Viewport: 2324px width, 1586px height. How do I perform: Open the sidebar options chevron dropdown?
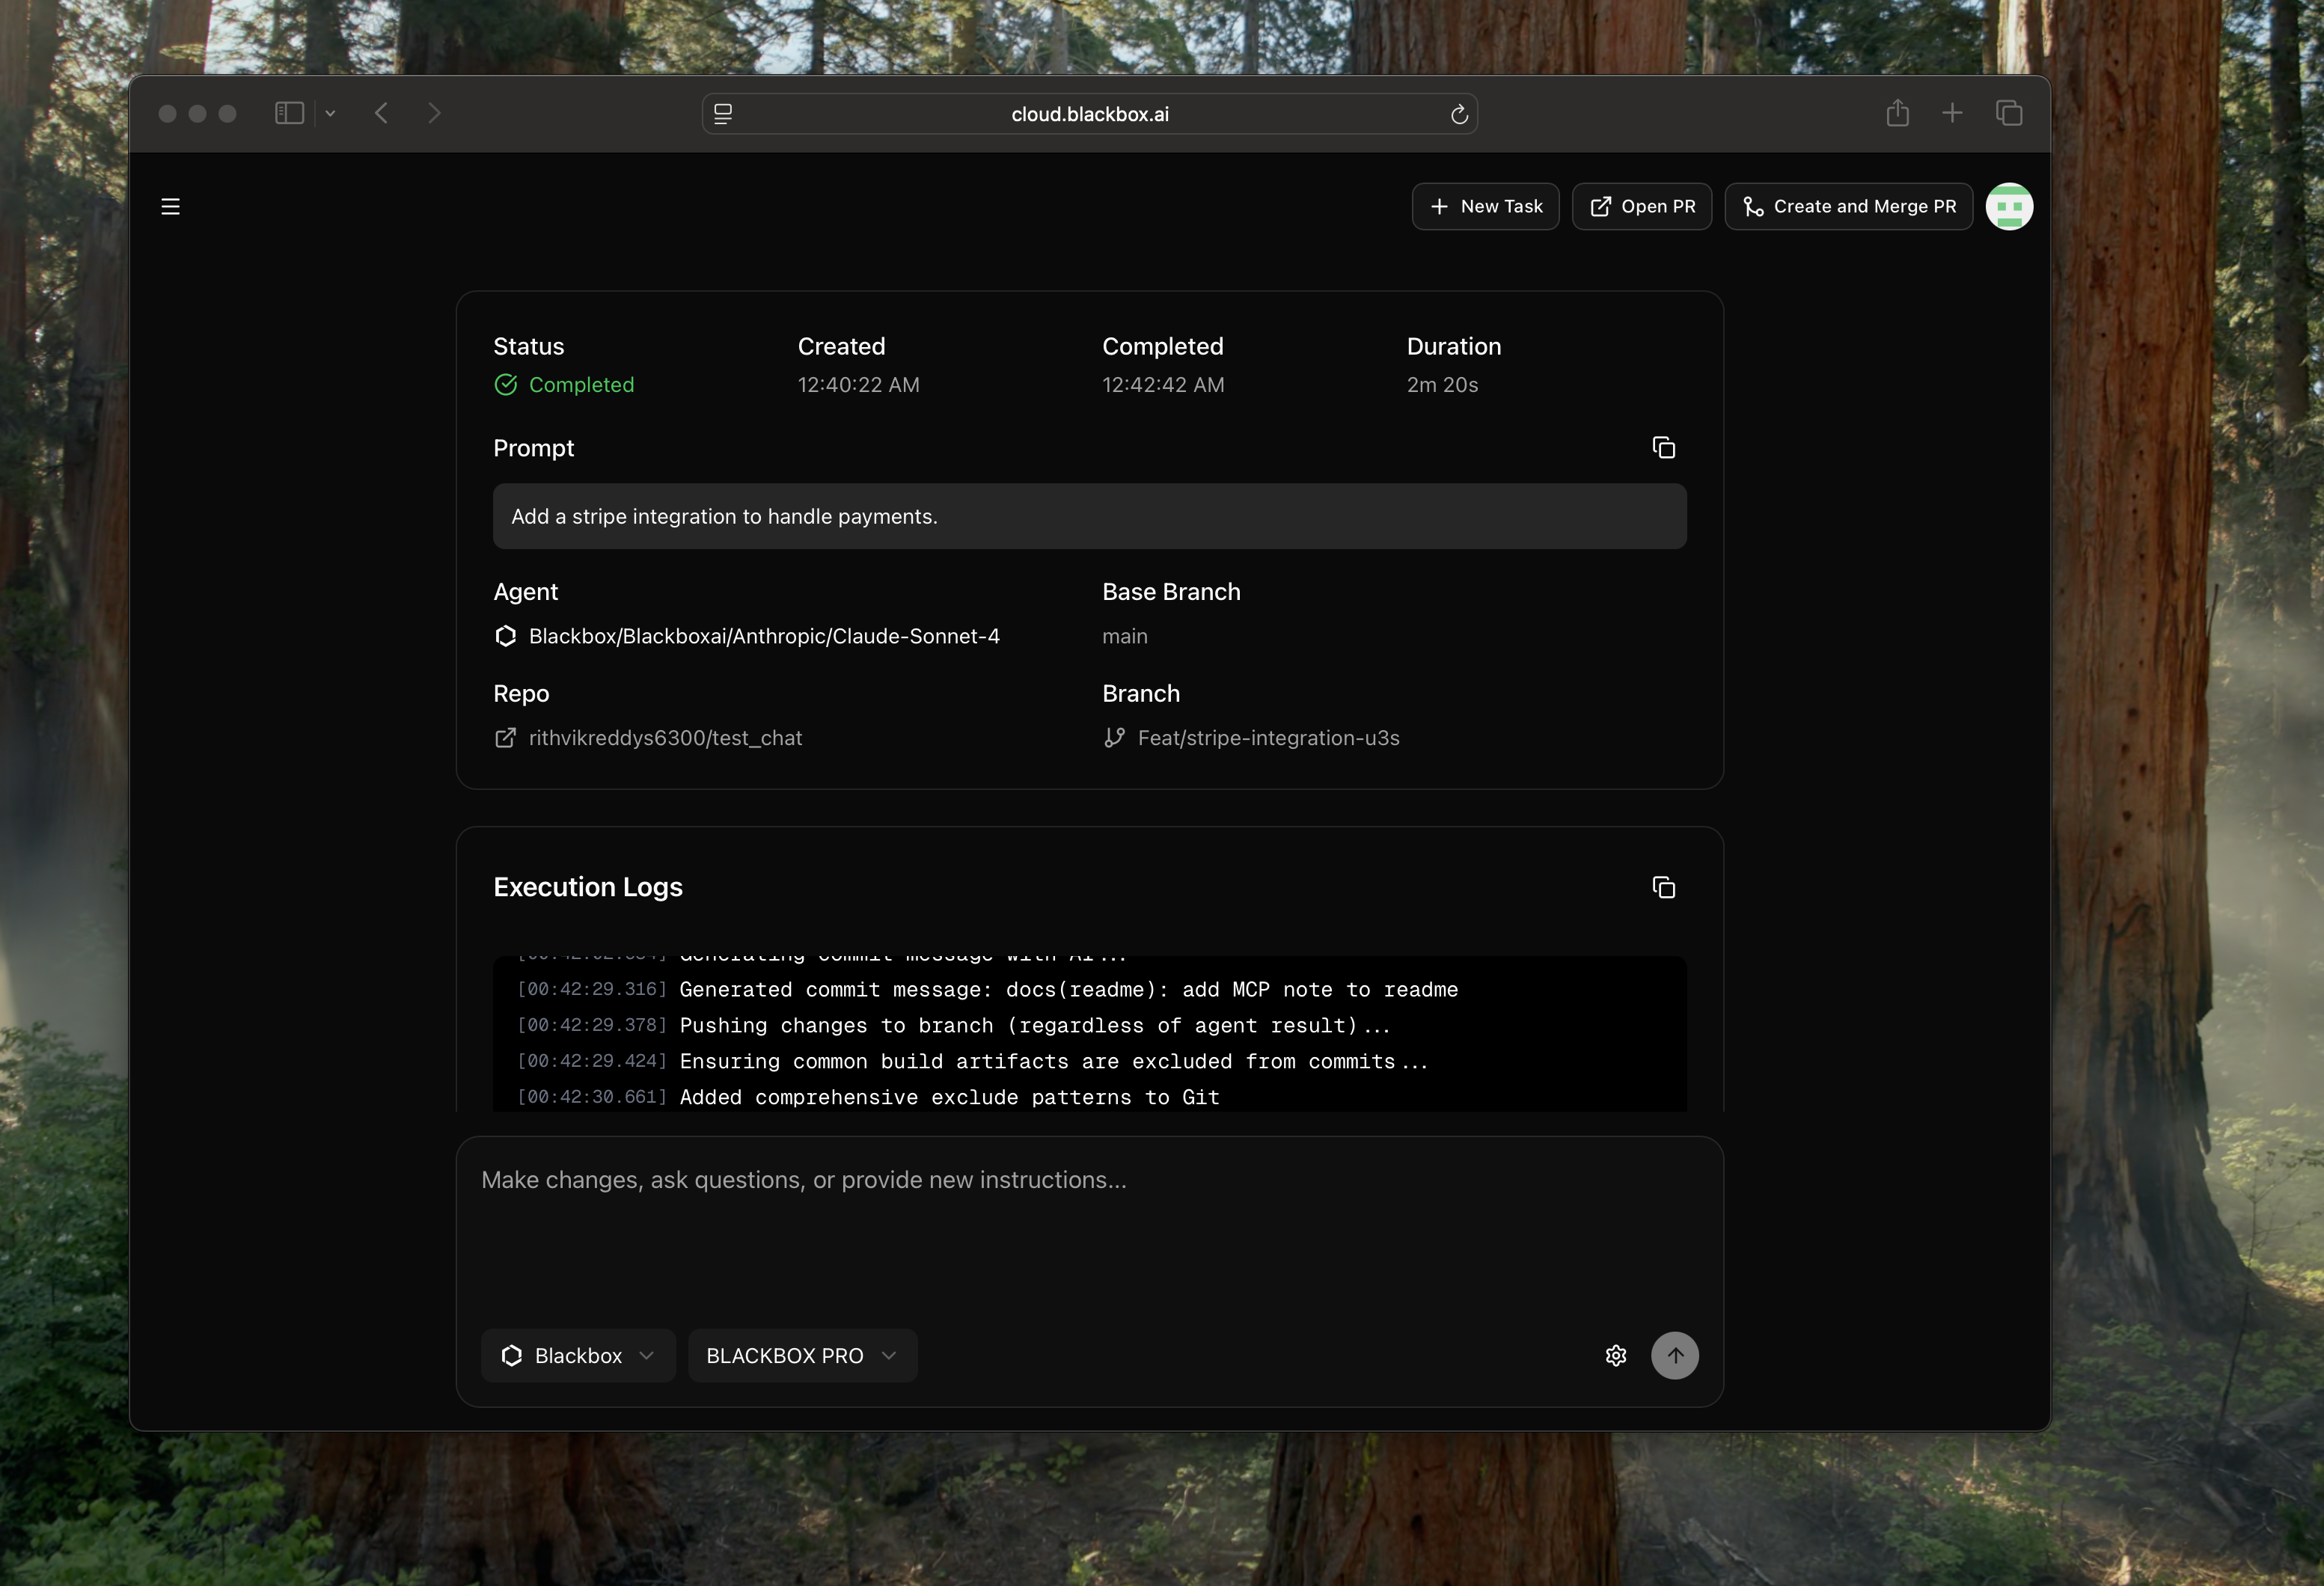331,114
